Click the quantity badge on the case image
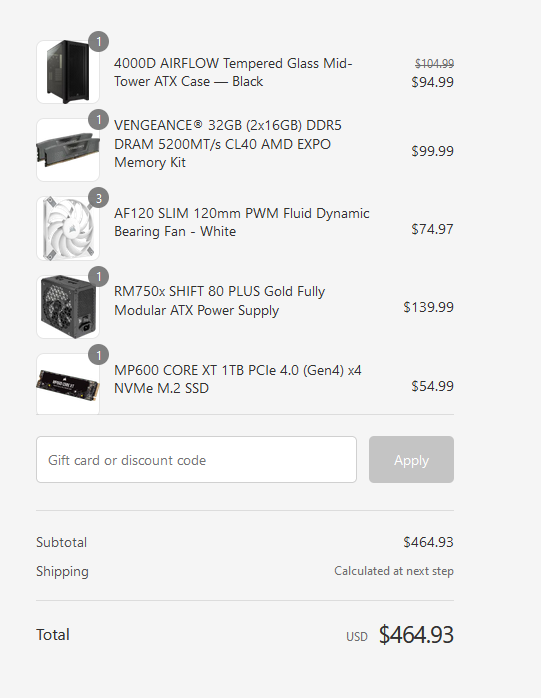This screenshot has width=541, height=698. click(x=98, y=42)
